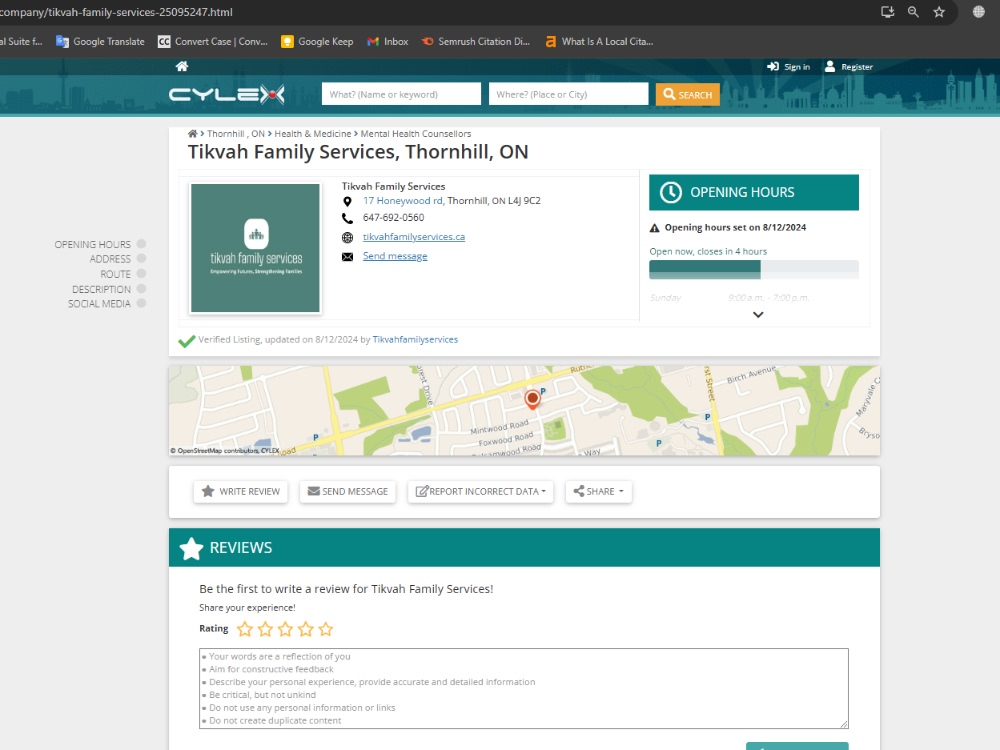
Task: Click the Tikvah Family Services logo thumbnail
Action: tap(255, 248)
